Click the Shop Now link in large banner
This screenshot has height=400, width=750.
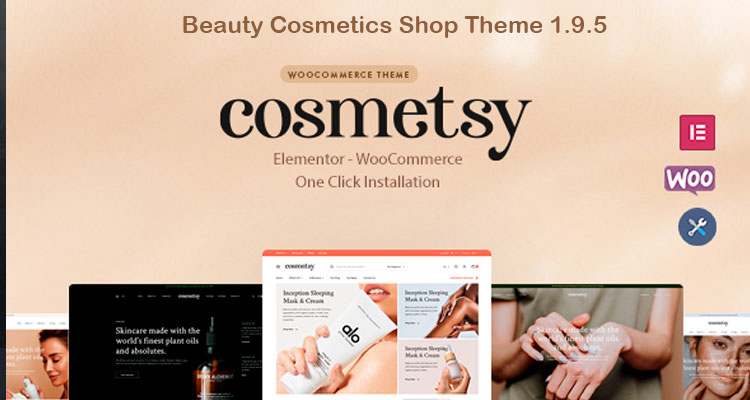coord(290,329)
